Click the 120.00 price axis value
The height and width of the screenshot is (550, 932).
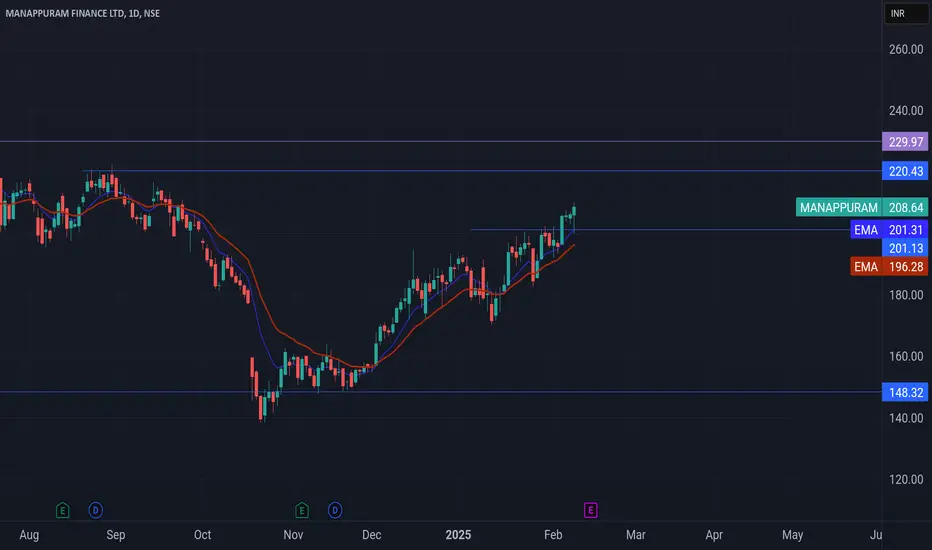pyautogui.click(x=906, y=479)
